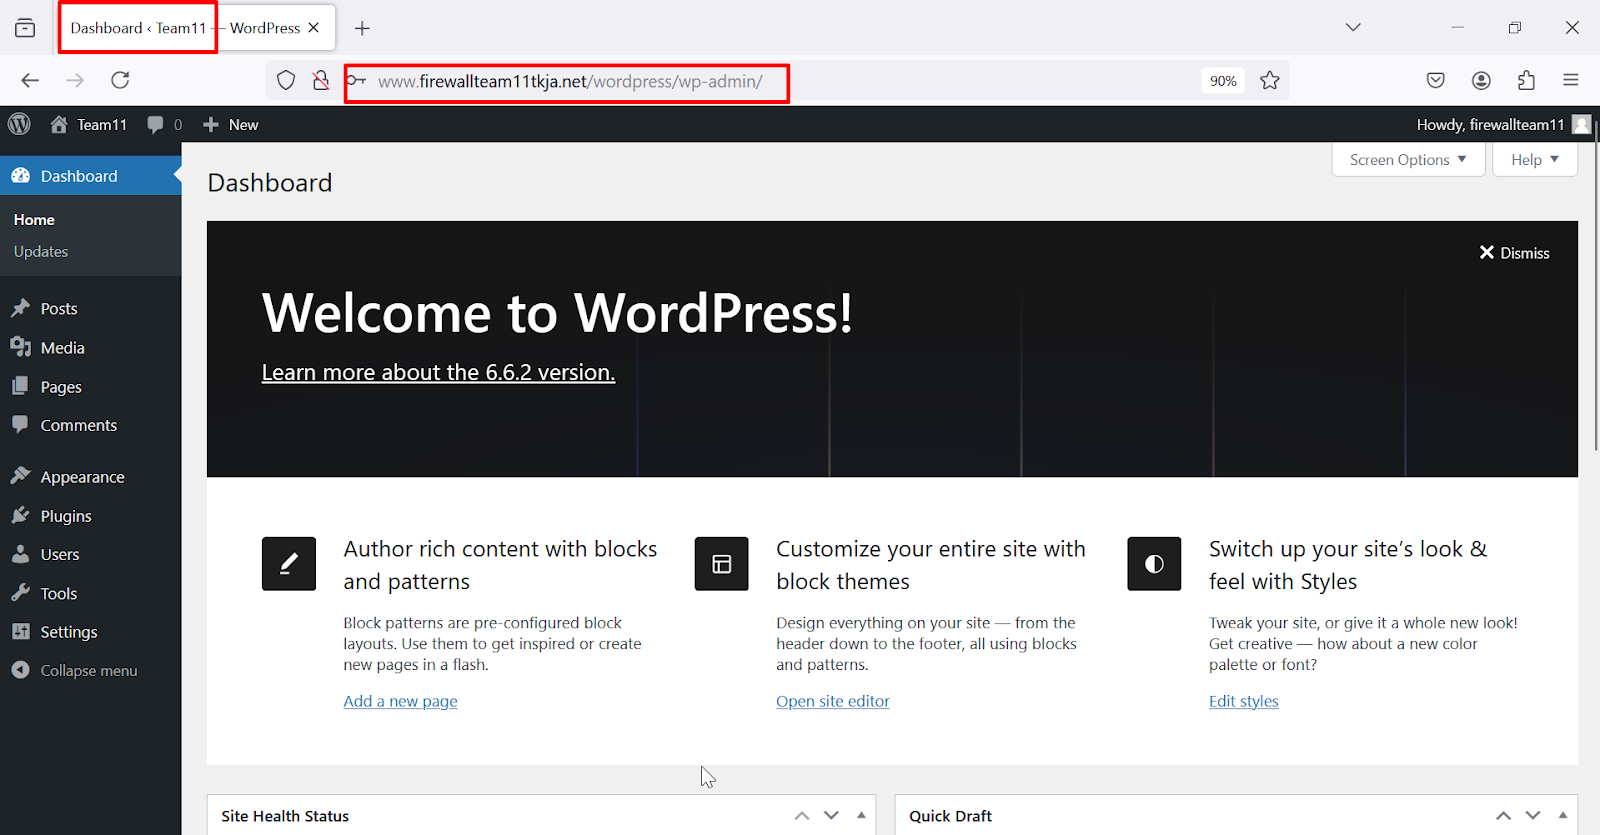The image size is (1600, 835).
Task: Click the Add a new page link
Action: pos(400,701)
